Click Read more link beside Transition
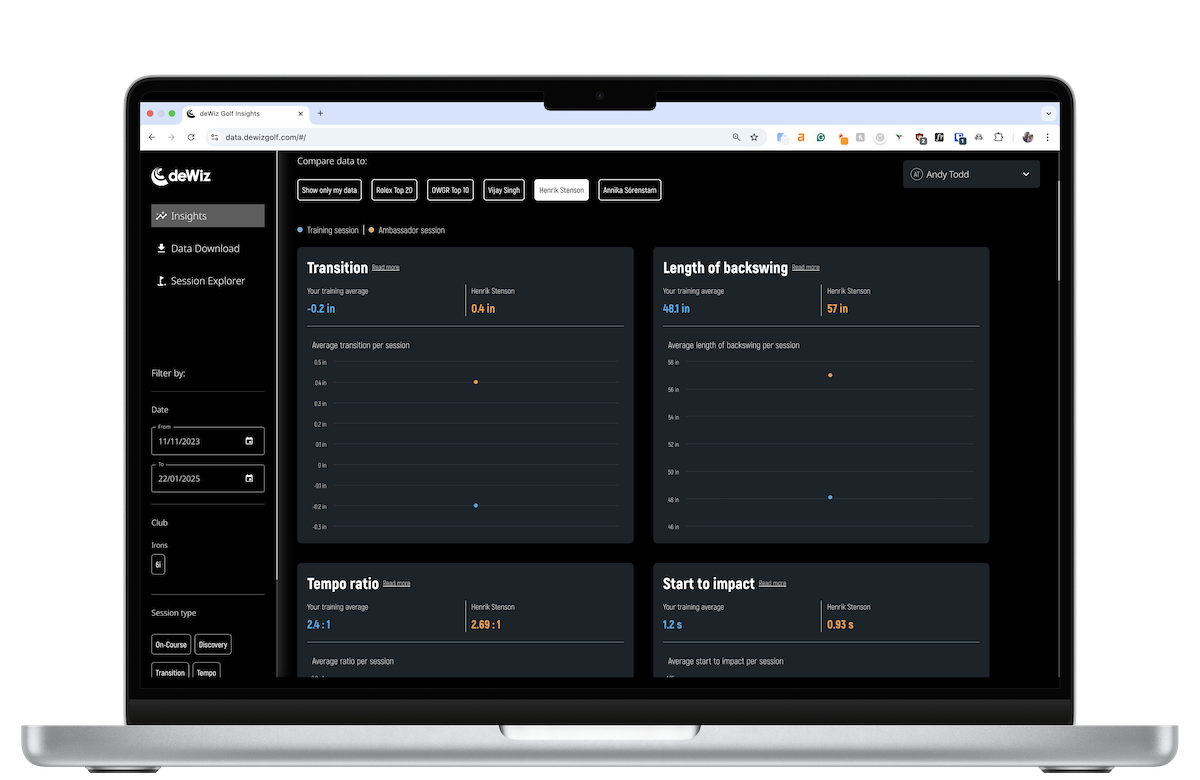The width and height of the screenshot is (1200, 780). (x=386, y=268)
